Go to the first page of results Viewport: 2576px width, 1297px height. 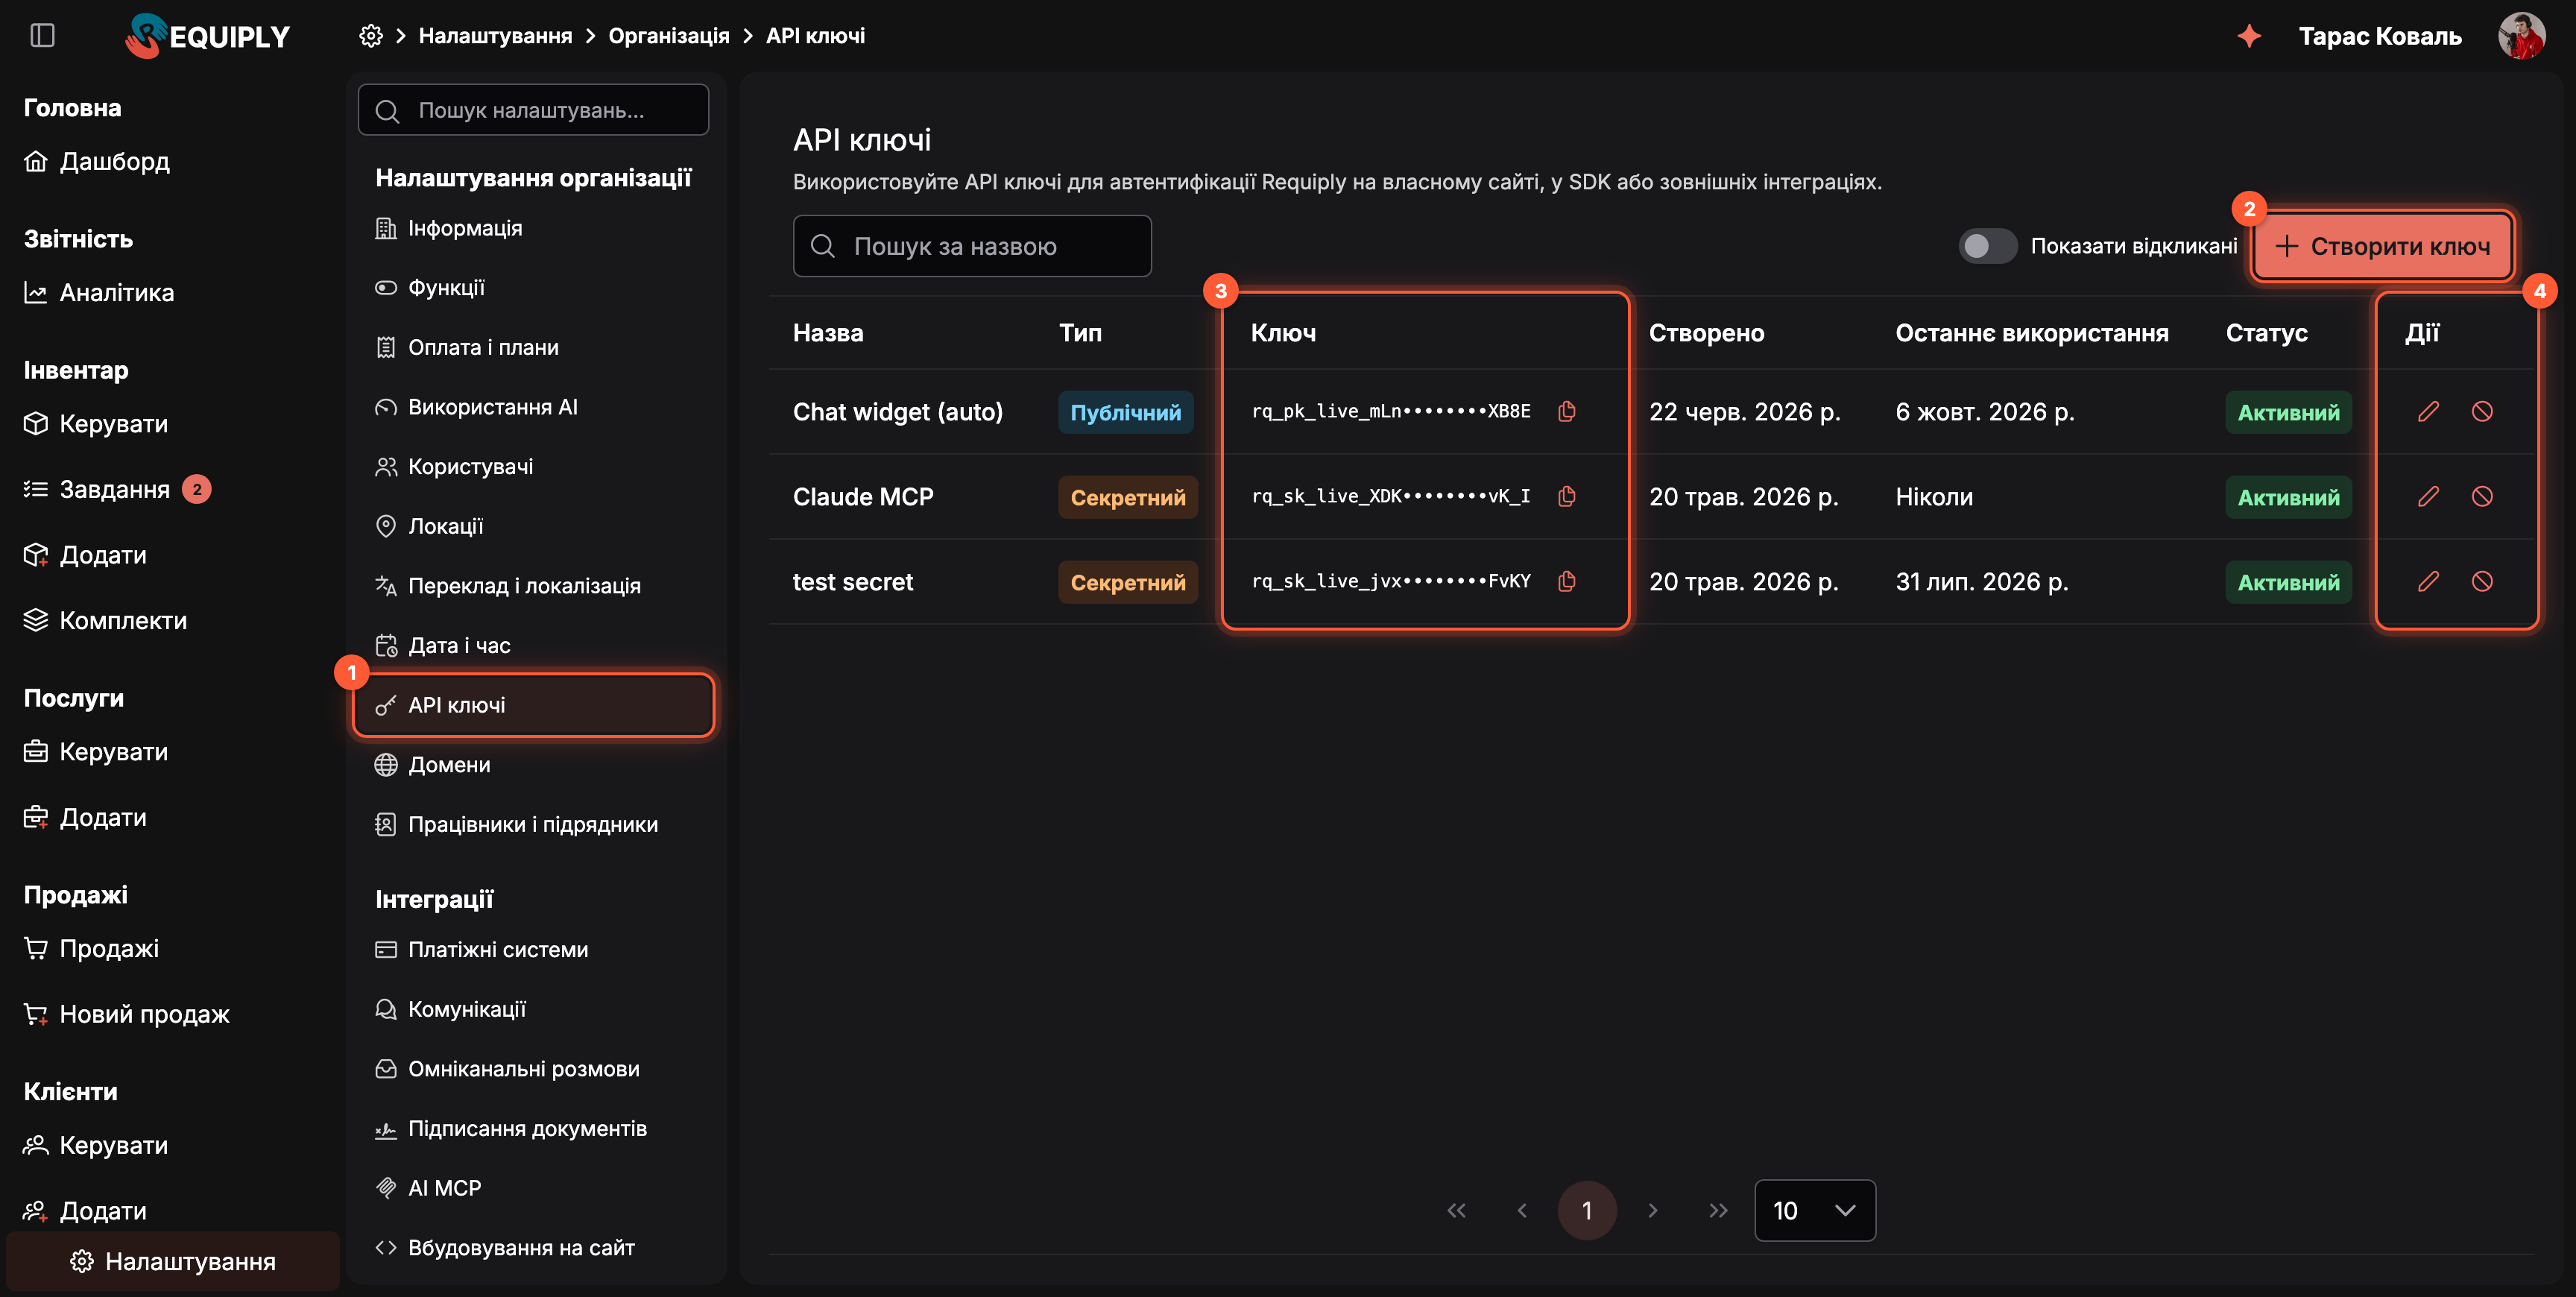(1456, 1211)
